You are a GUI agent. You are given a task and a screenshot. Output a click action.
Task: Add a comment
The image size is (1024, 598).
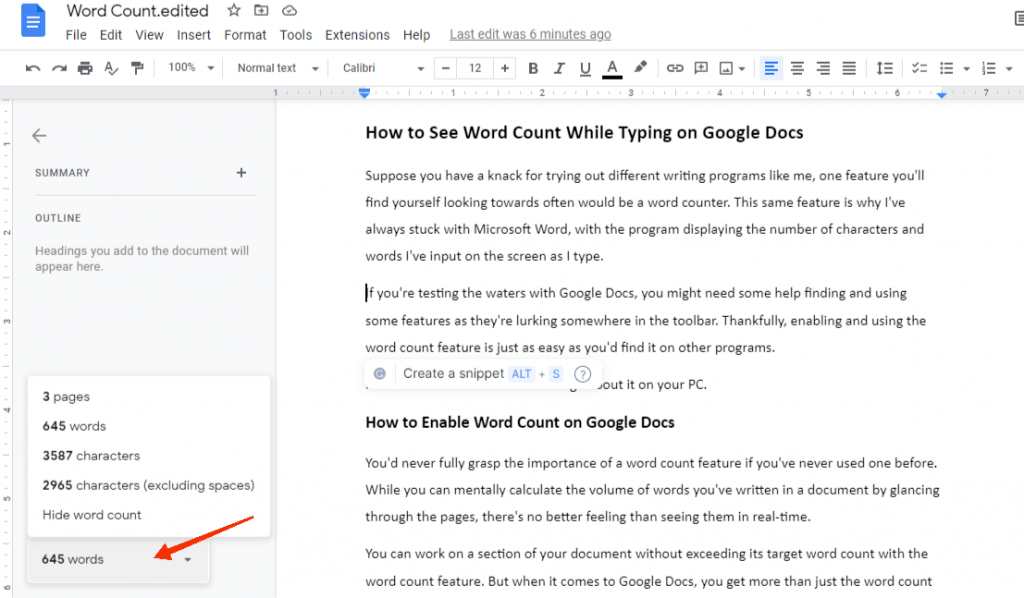701,68
